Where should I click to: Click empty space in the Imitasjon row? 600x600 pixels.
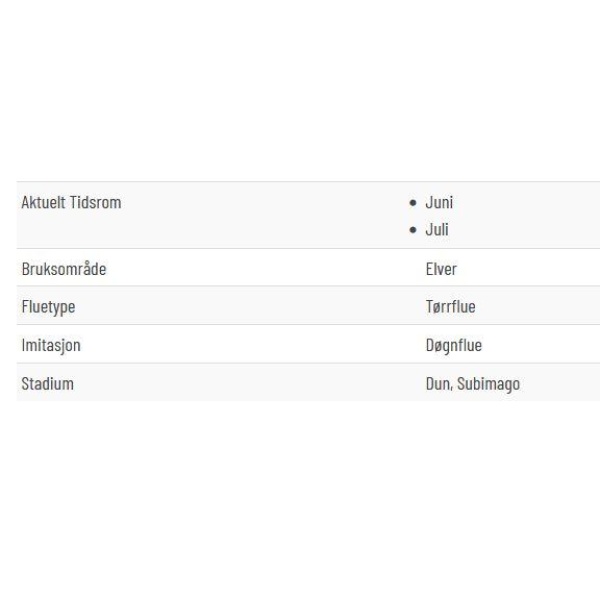tap(249, 344)
